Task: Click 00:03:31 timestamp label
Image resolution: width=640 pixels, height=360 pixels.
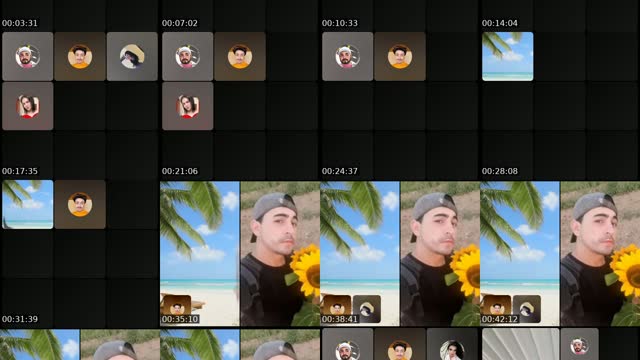Action: tap(20, 23)
